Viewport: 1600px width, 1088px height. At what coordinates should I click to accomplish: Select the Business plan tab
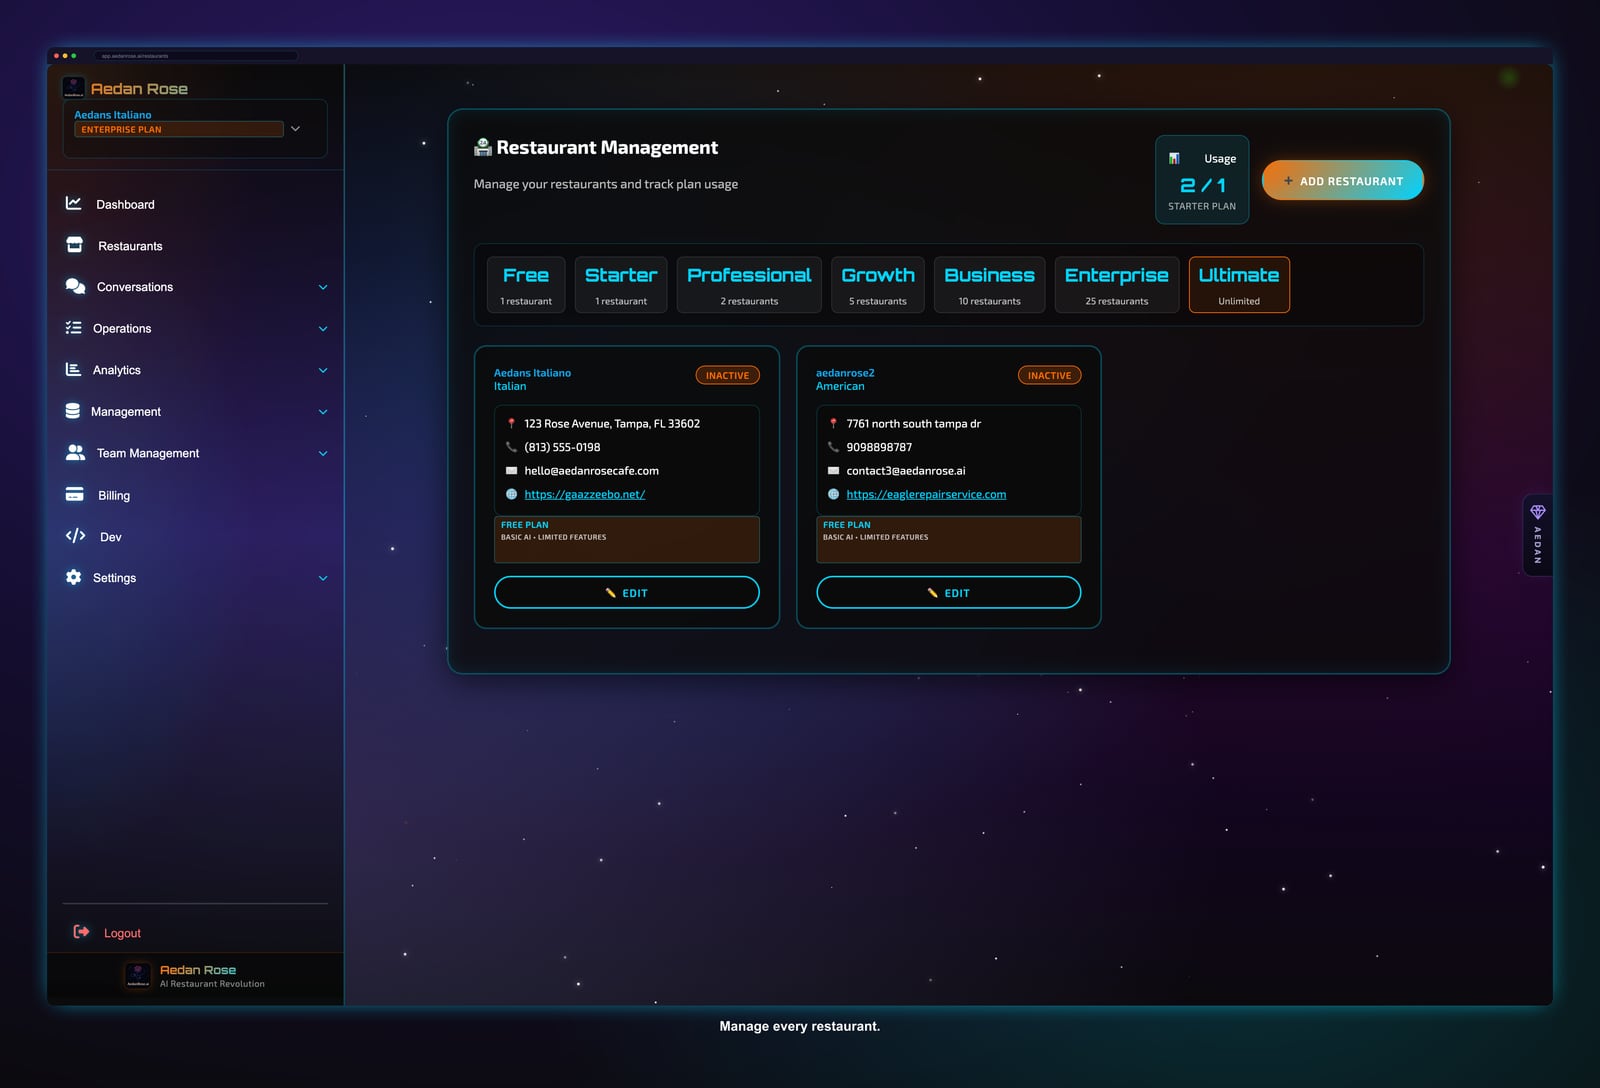pos(989,285)
